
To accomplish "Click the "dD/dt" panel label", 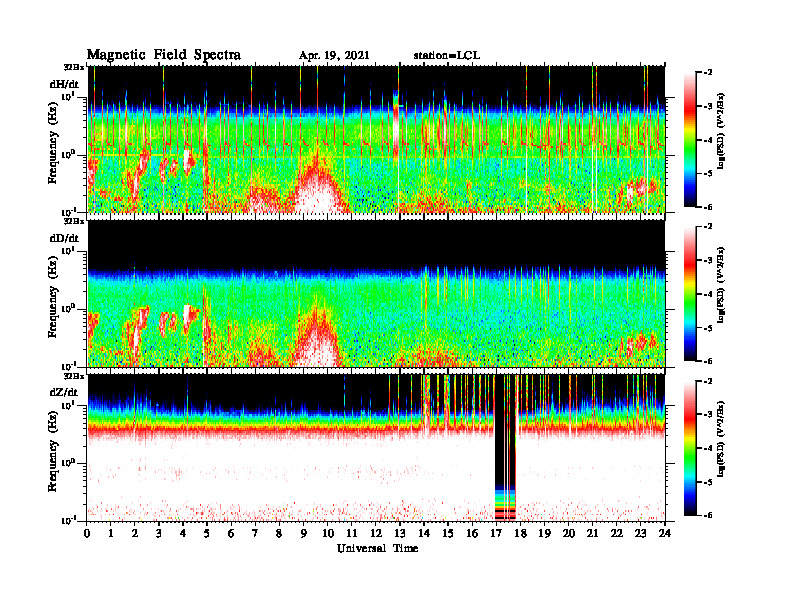I will tap(64, 238).
